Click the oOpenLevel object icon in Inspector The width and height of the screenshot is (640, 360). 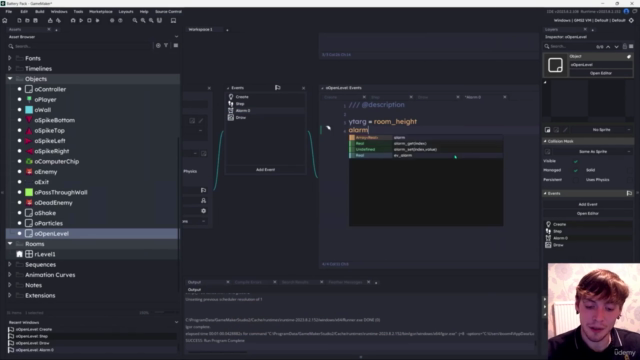pos(556,65)
